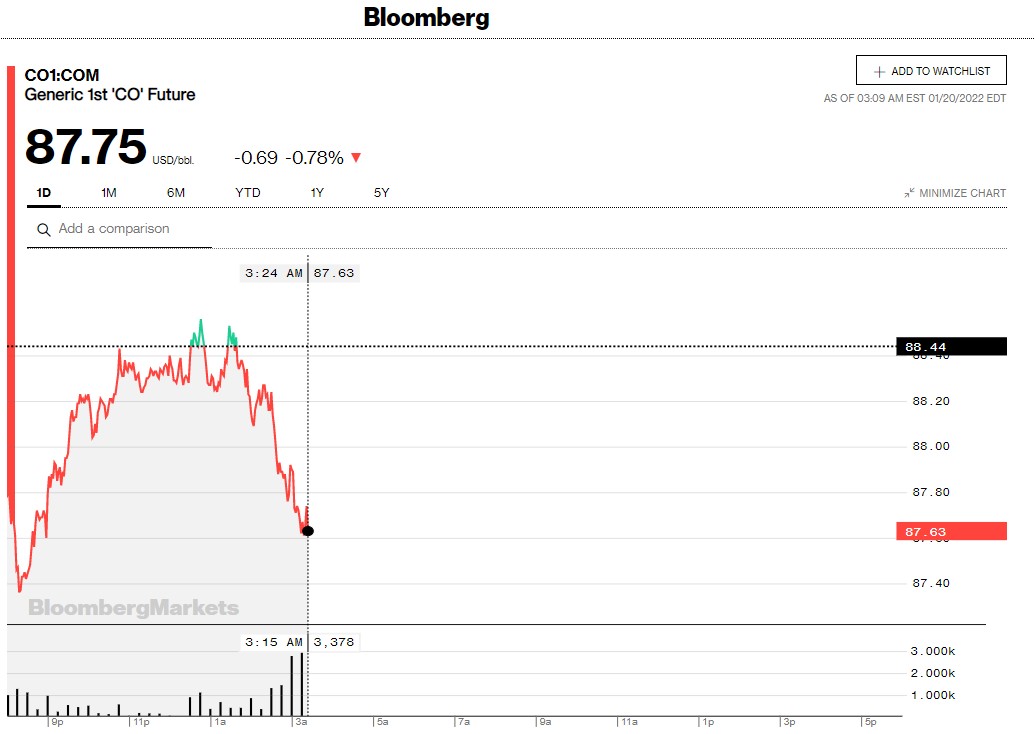
Task: Click the plus icon beside Add to Watchlist
Action: pyautogui.click(x=879, y=72)
